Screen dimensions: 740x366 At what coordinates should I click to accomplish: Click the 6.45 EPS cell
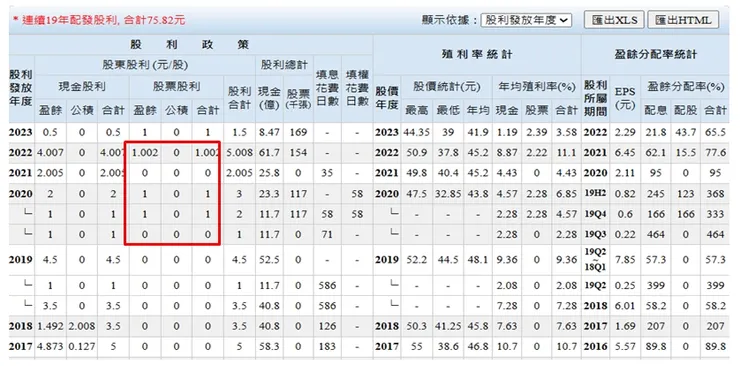coord(625,153)
